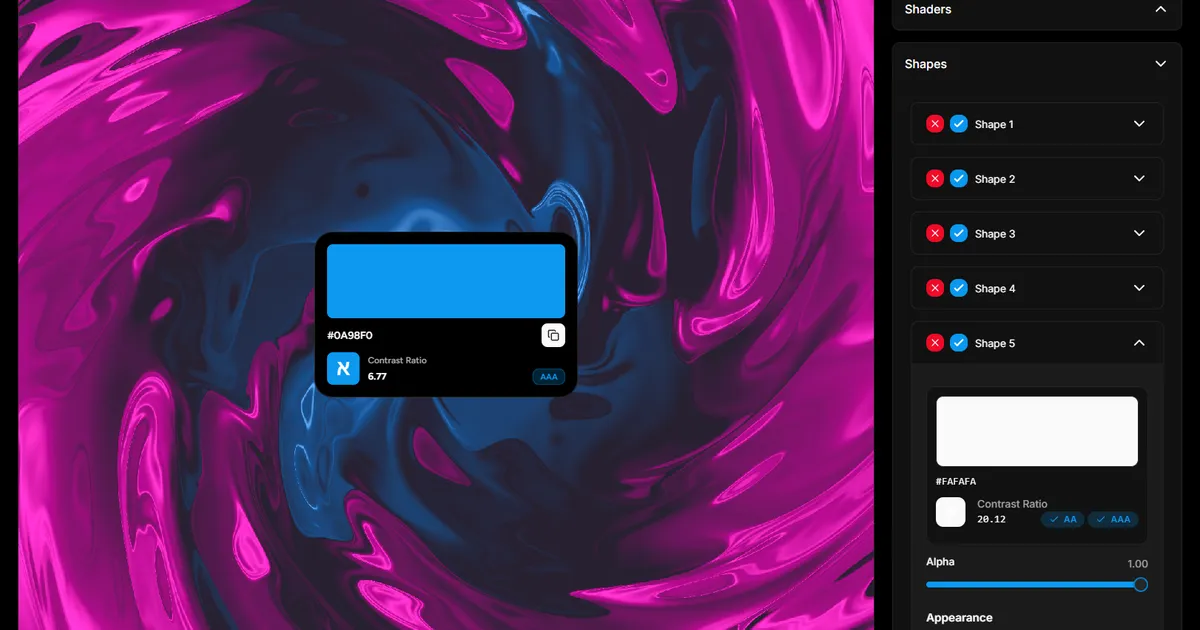Click the white contrast preview square

pyautogui.click(x=950, y=512)
